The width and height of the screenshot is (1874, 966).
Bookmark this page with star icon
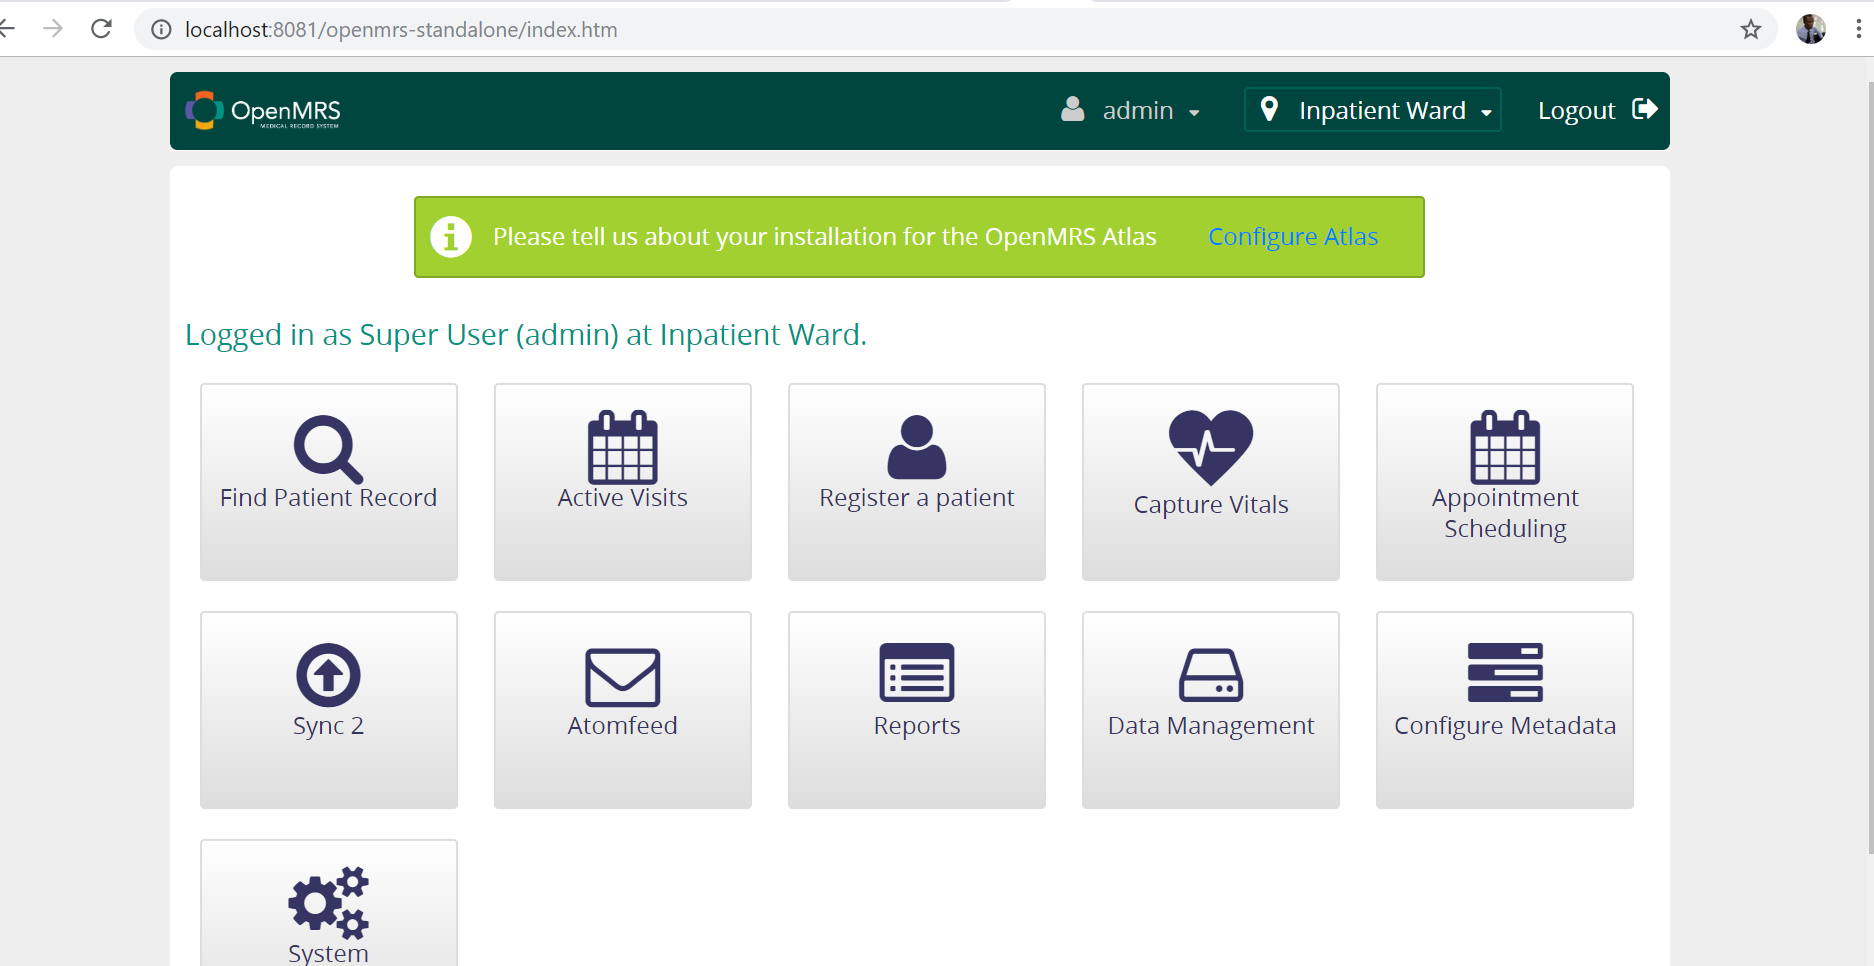coord(1750,29)
